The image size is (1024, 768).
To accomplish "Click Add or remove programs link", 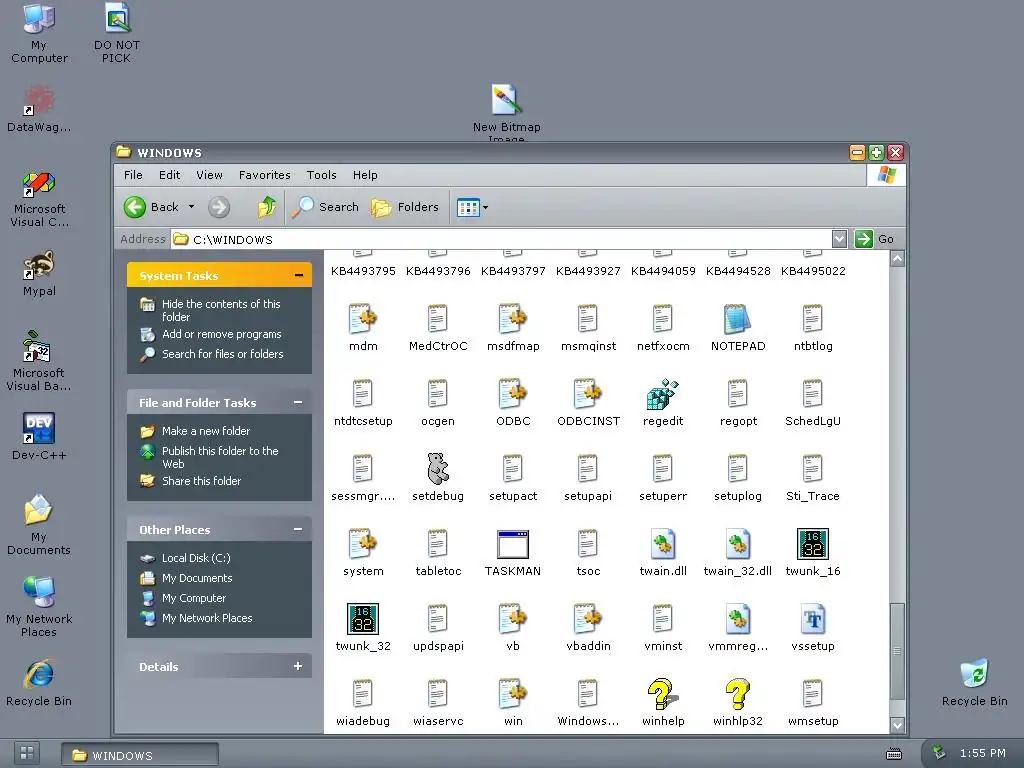I will pyautogui.click(x=221, y=334).
